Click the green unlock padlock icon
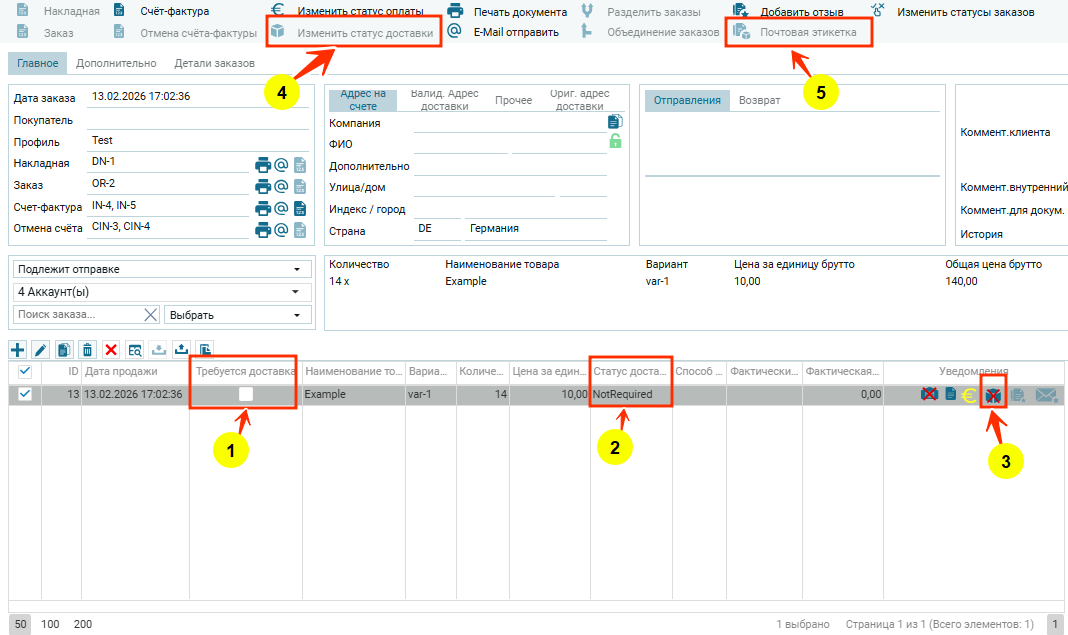The image size is (1068, 635). [x=615, y=141]
